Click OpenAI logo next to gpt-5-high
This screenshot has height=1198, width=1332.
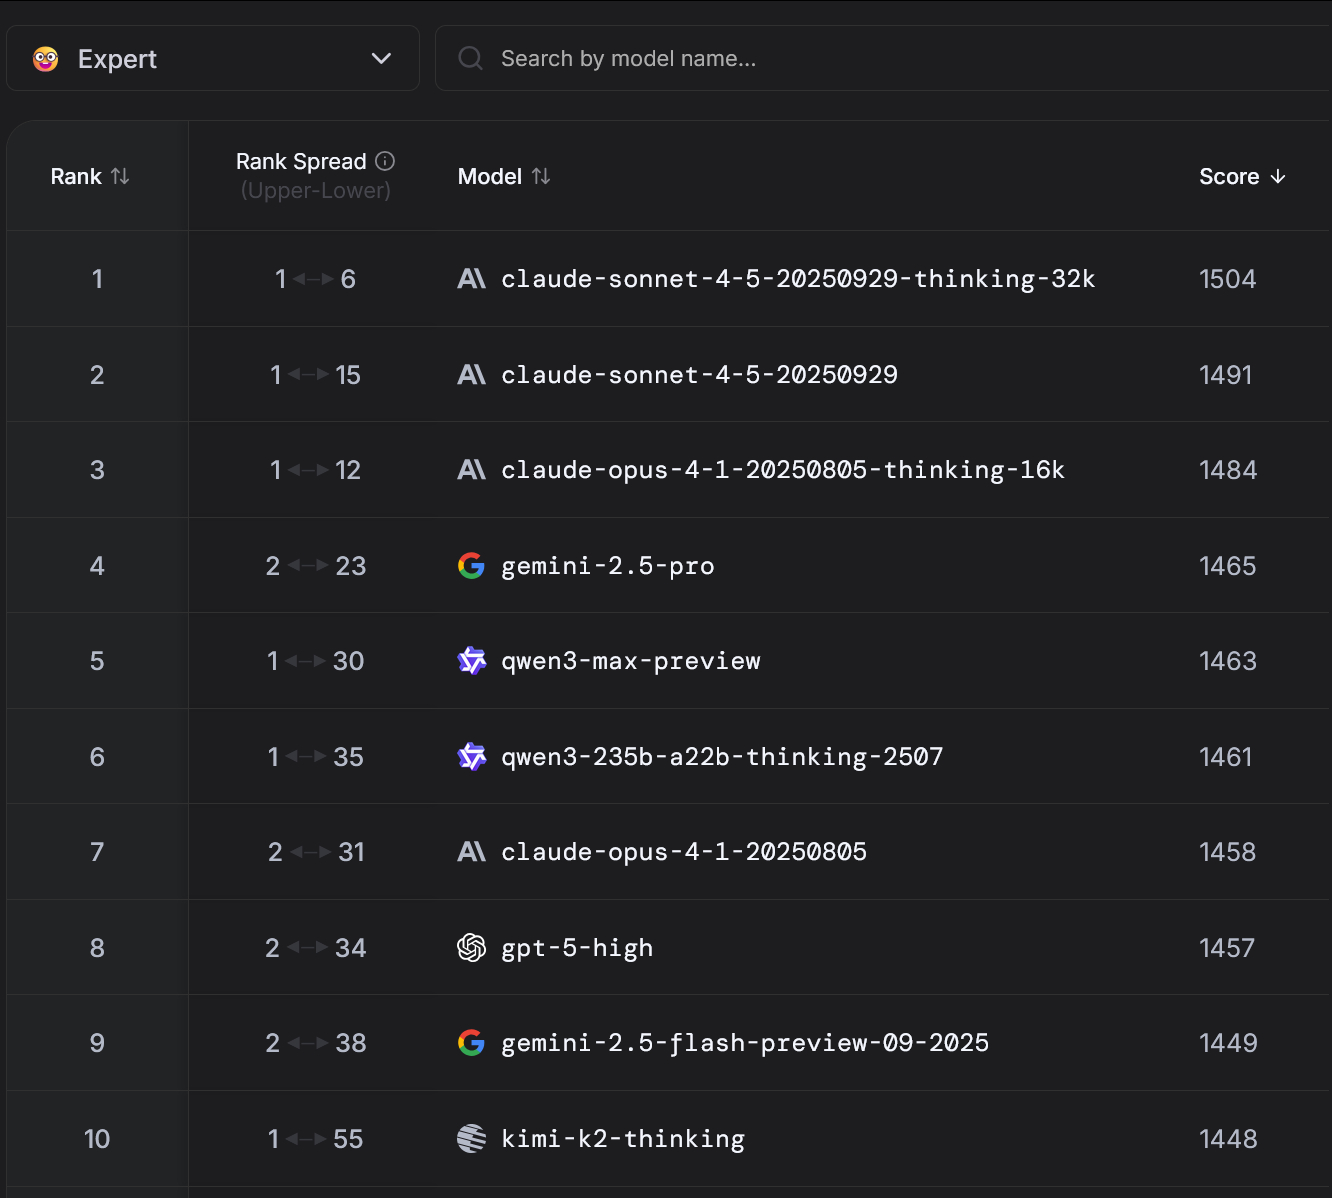pyautogui.click(x=471, y=947)
